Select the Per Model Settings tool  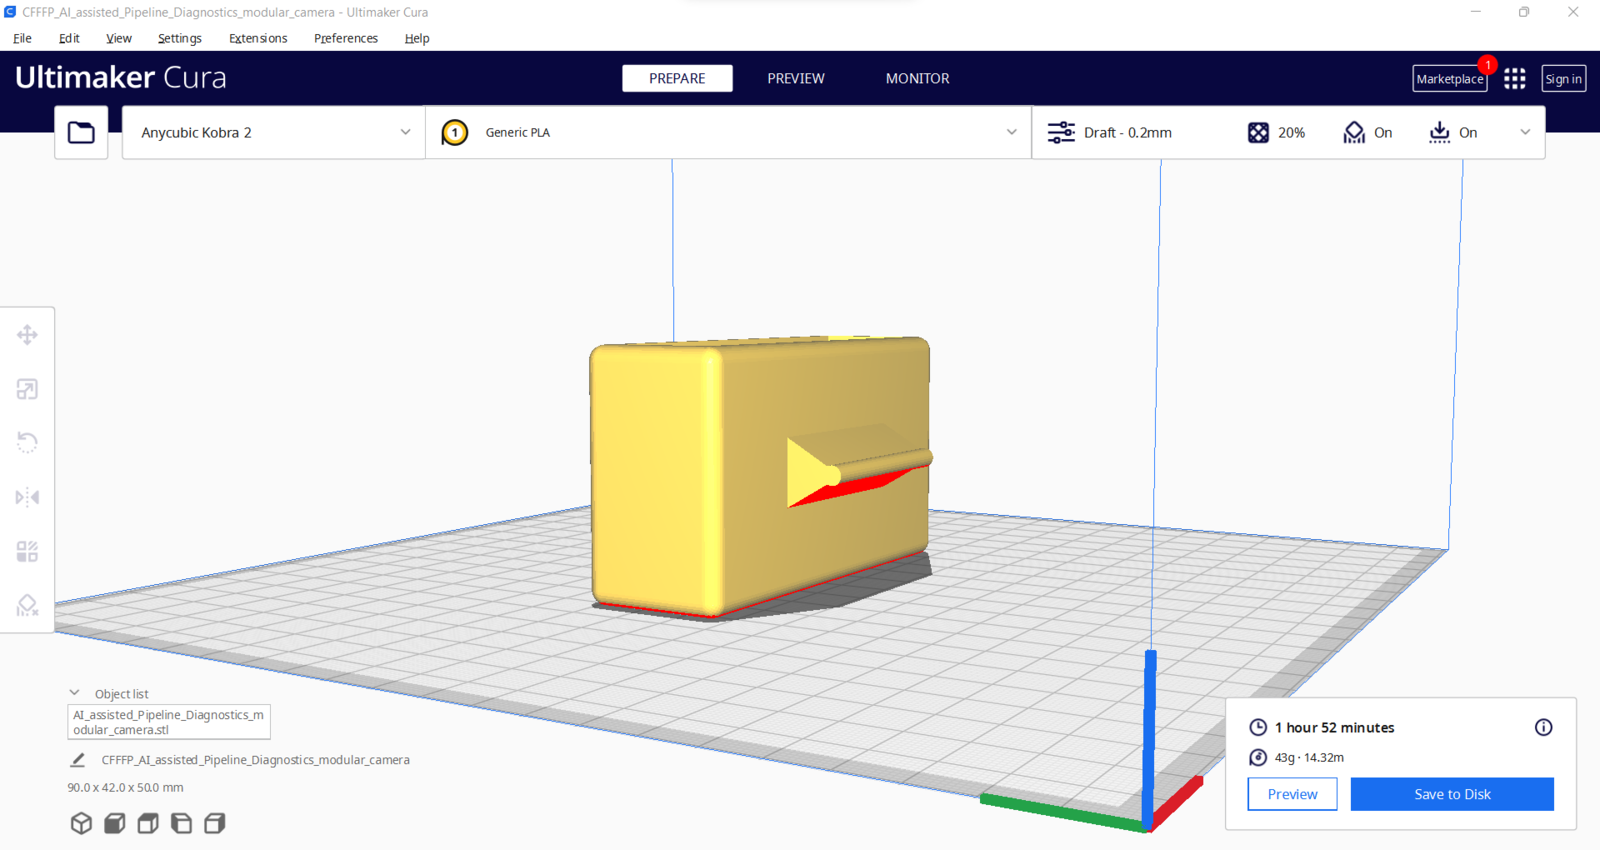tap(27, 551)
